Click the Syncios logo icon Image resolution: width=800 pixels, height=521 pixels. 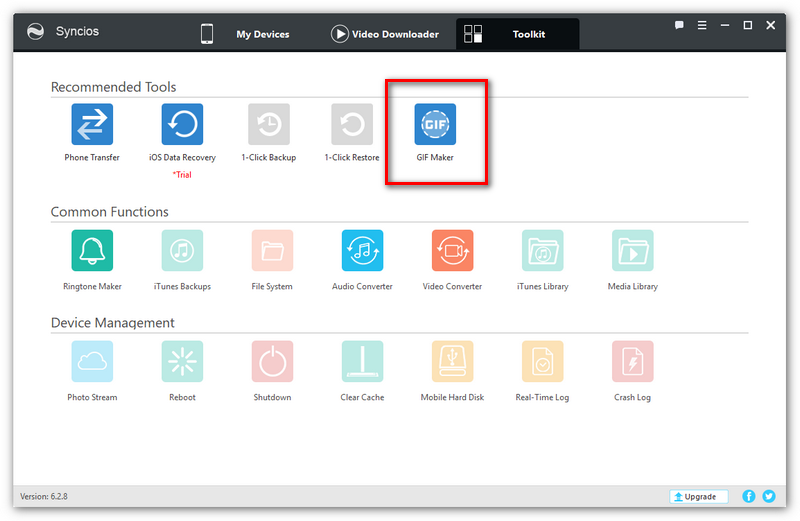pos(36,32)
